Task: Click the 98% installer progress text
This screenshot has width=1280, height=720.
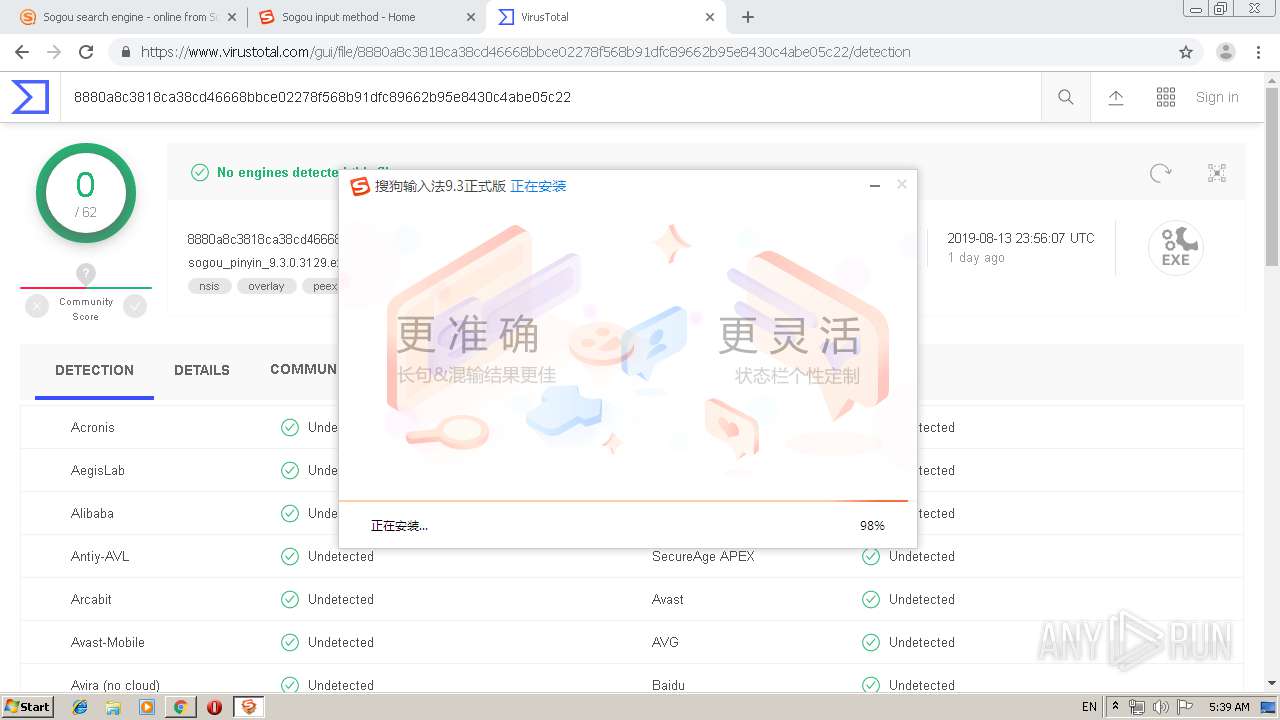Action: point(872,525)
